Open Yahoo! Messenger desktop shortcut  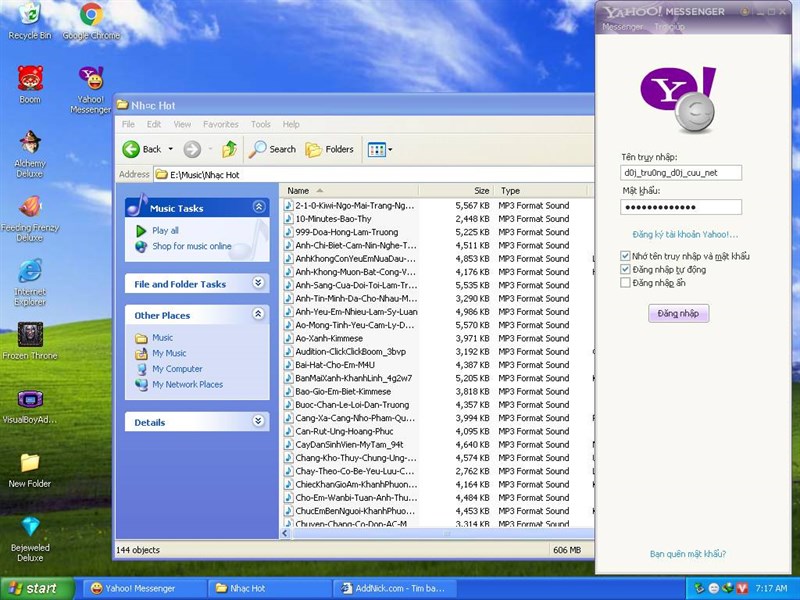(x=91, y=90)
